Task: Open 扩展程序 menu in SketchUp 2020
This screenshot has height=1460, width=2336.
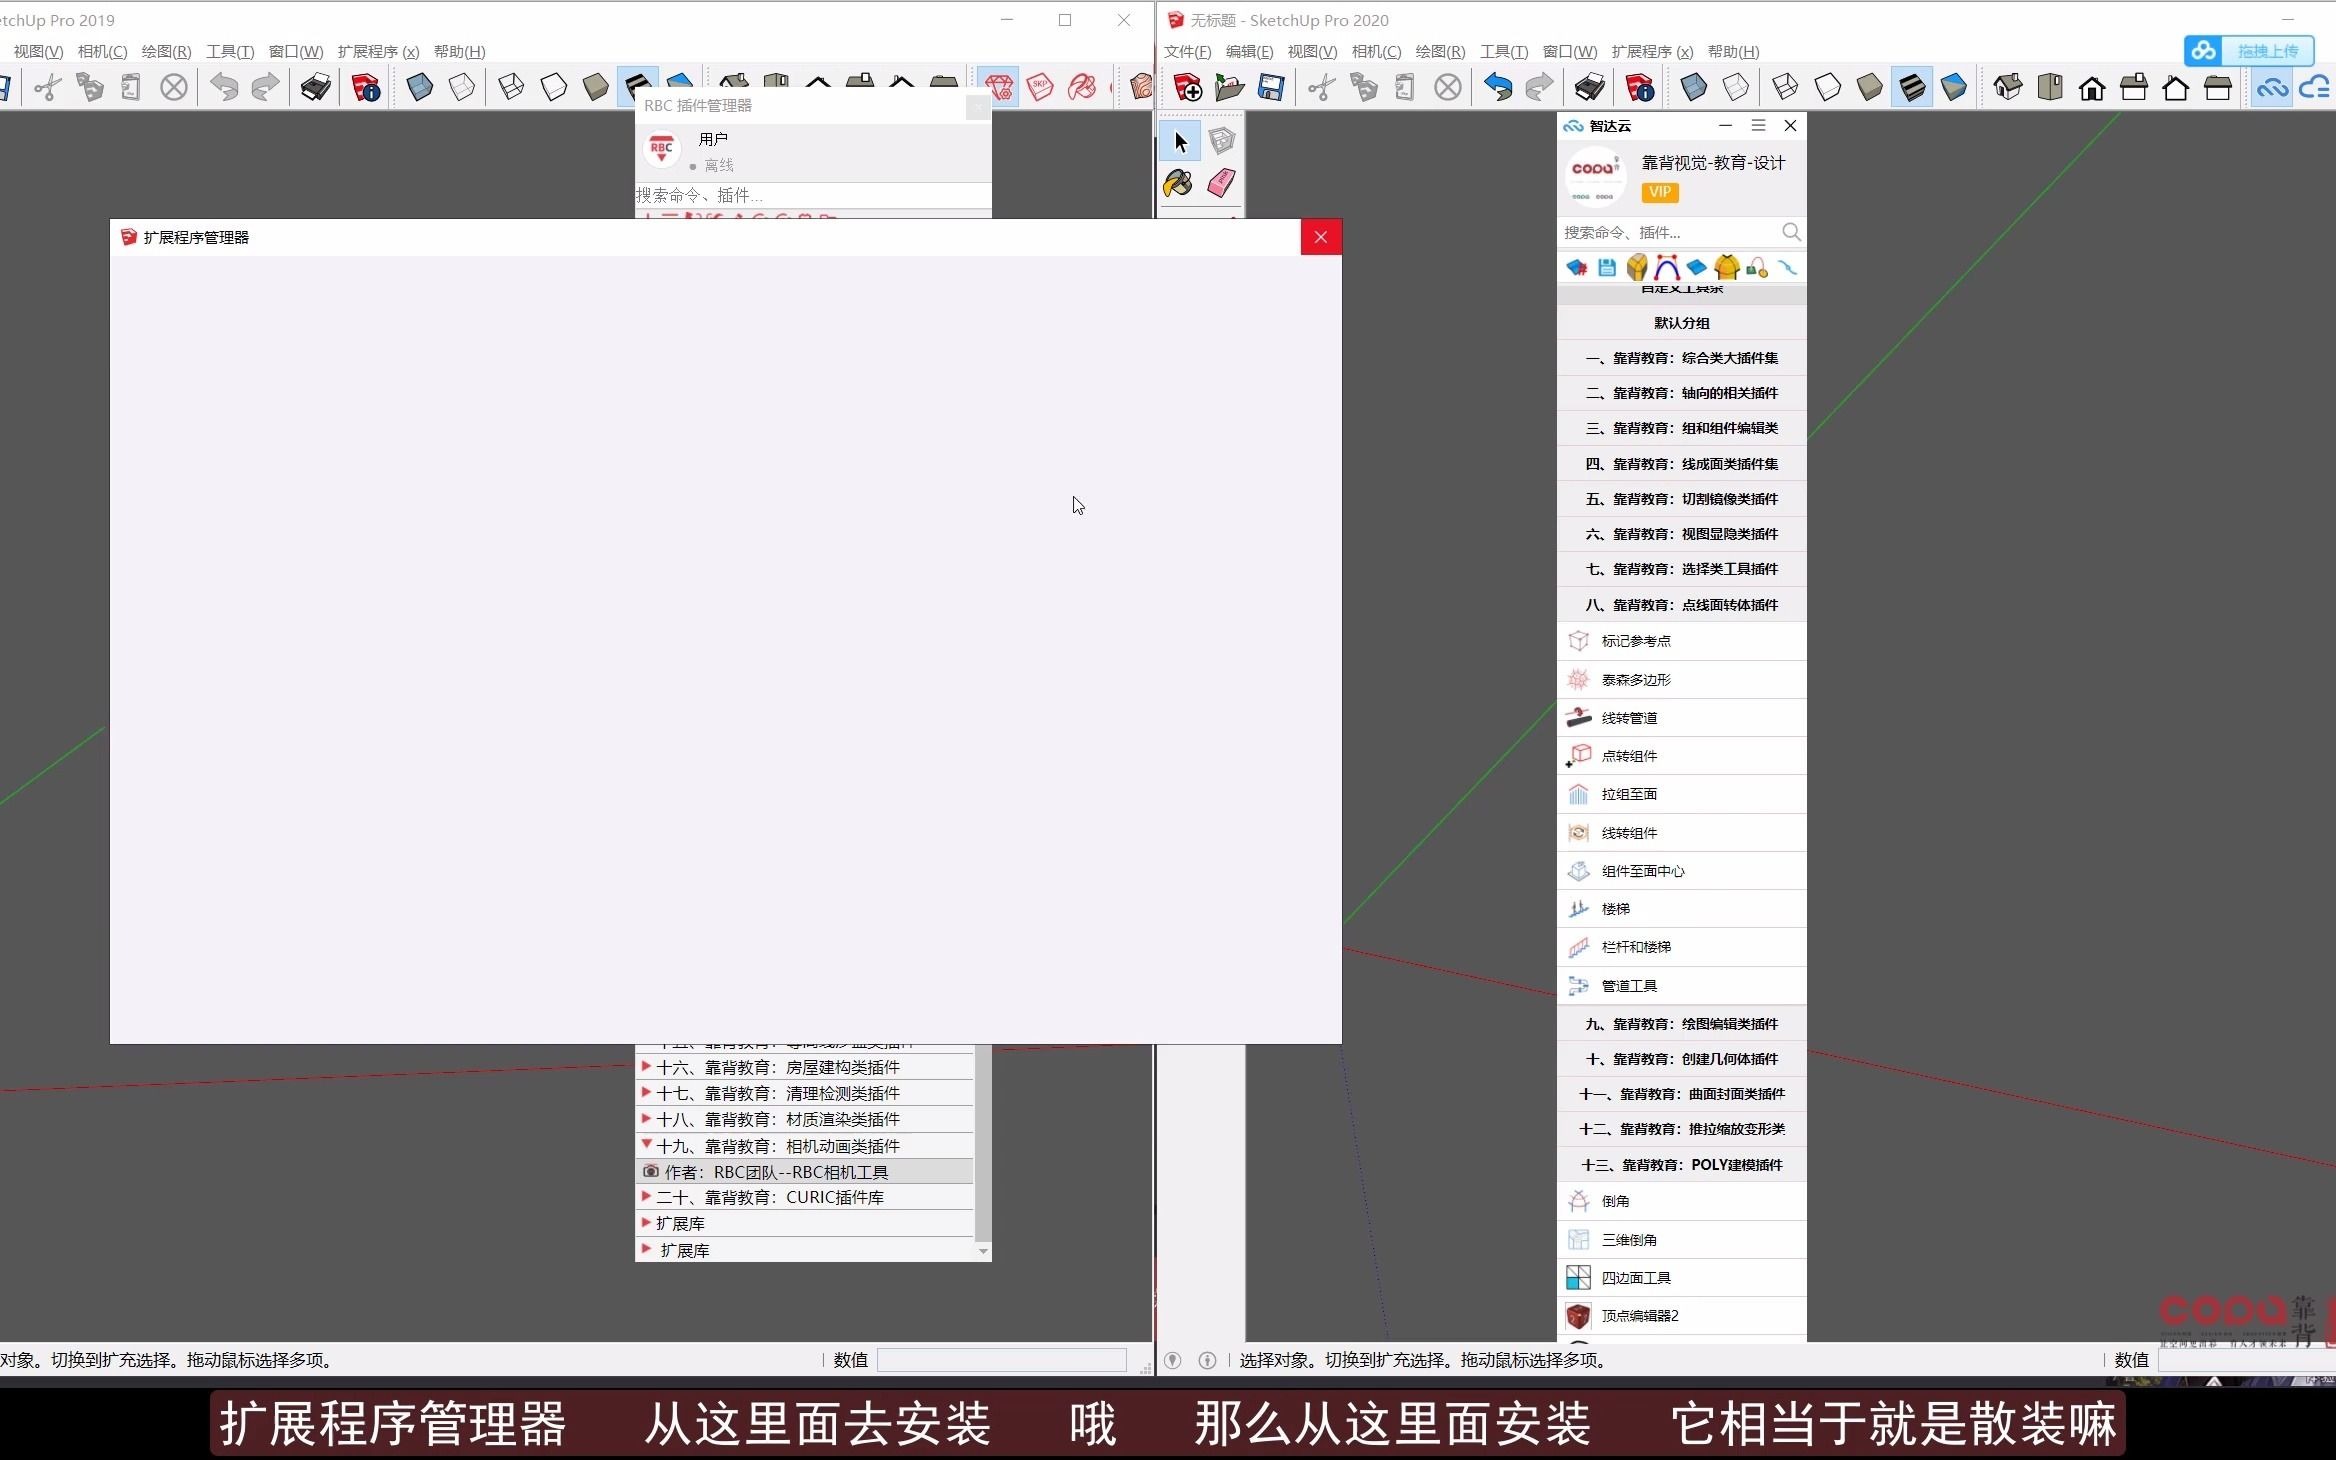Action: [1651, 51]
